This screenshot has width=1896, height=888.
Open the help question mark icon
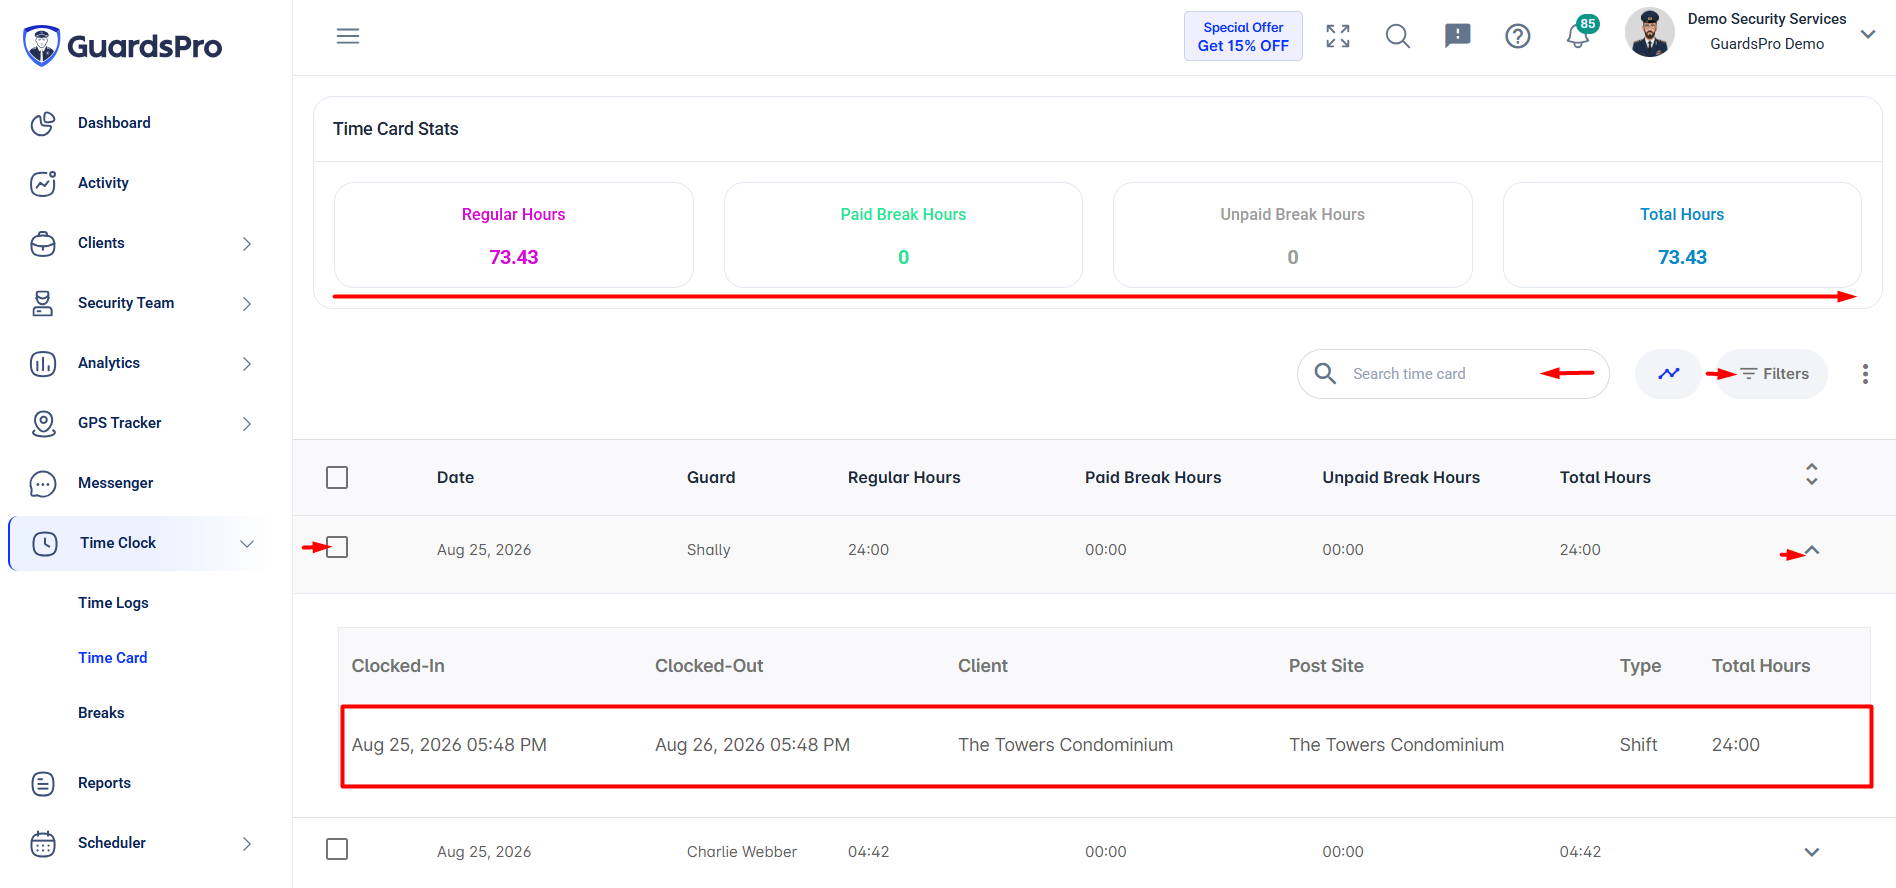(1518, 36)
